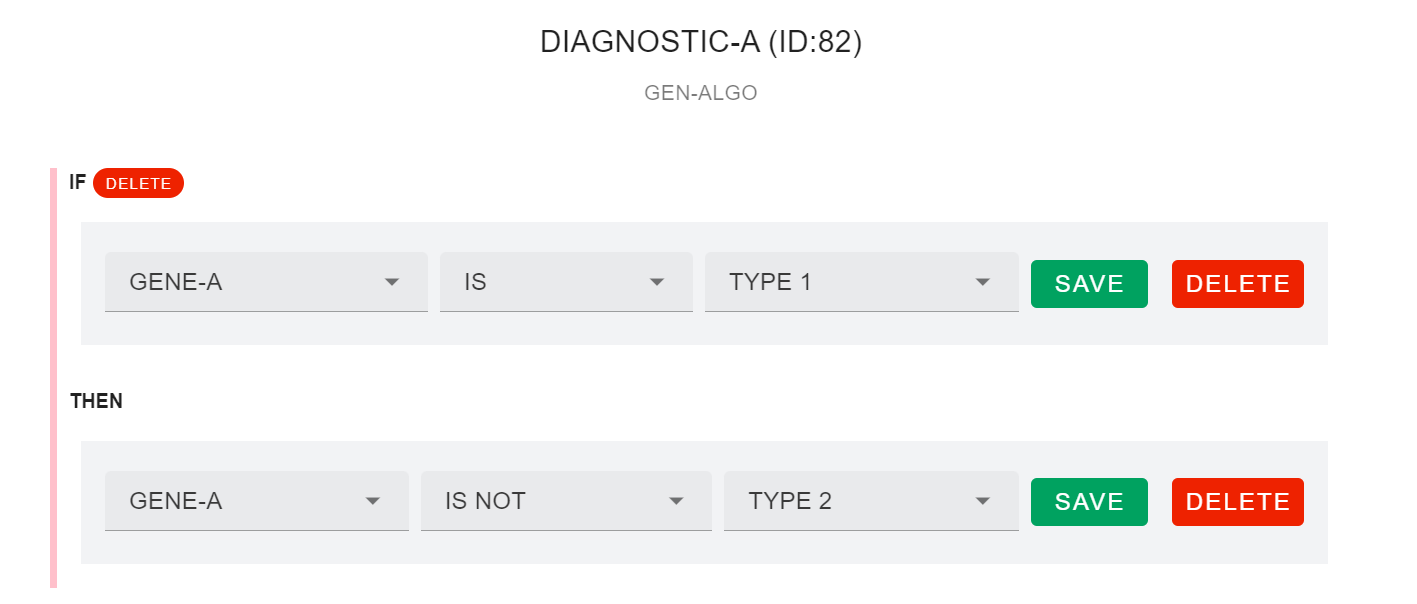Viewport: 1417px width, 604px height.
Task: Open the IS NOT operator dropdown text
Action: tap(486, 501)
